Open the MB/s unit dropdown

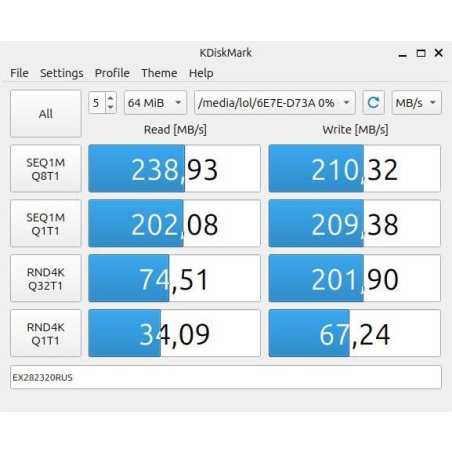pos(417,103)
